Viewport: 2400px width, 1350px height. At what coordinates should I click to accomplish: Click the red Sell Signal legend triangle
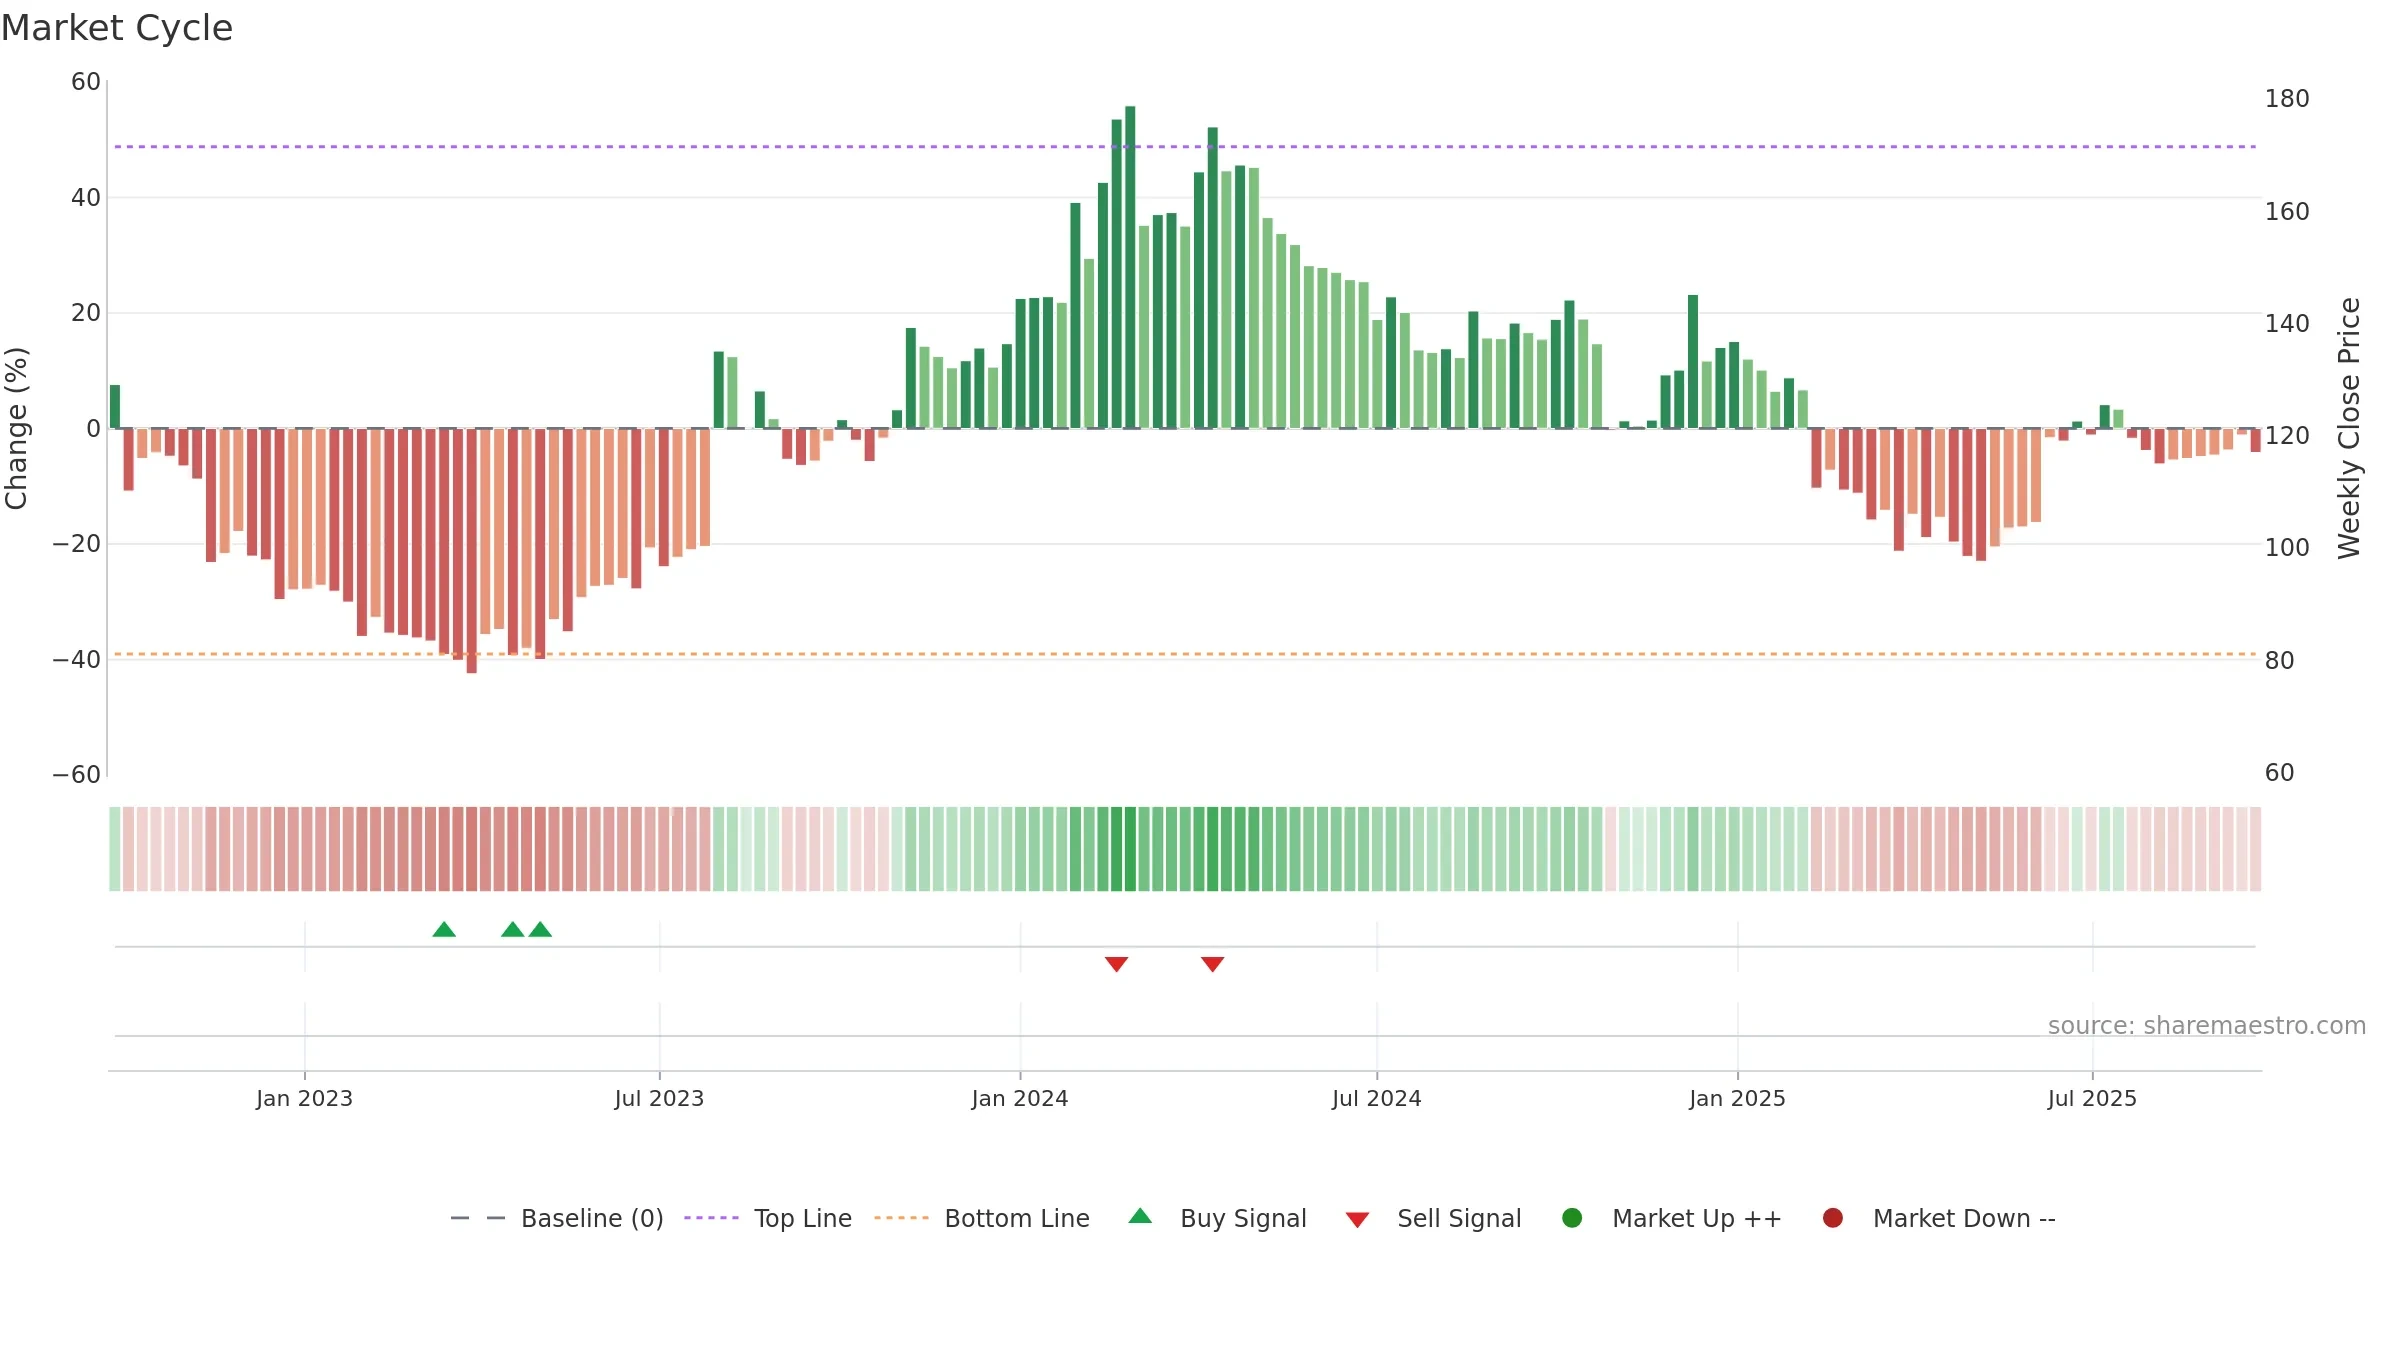1357,1220
